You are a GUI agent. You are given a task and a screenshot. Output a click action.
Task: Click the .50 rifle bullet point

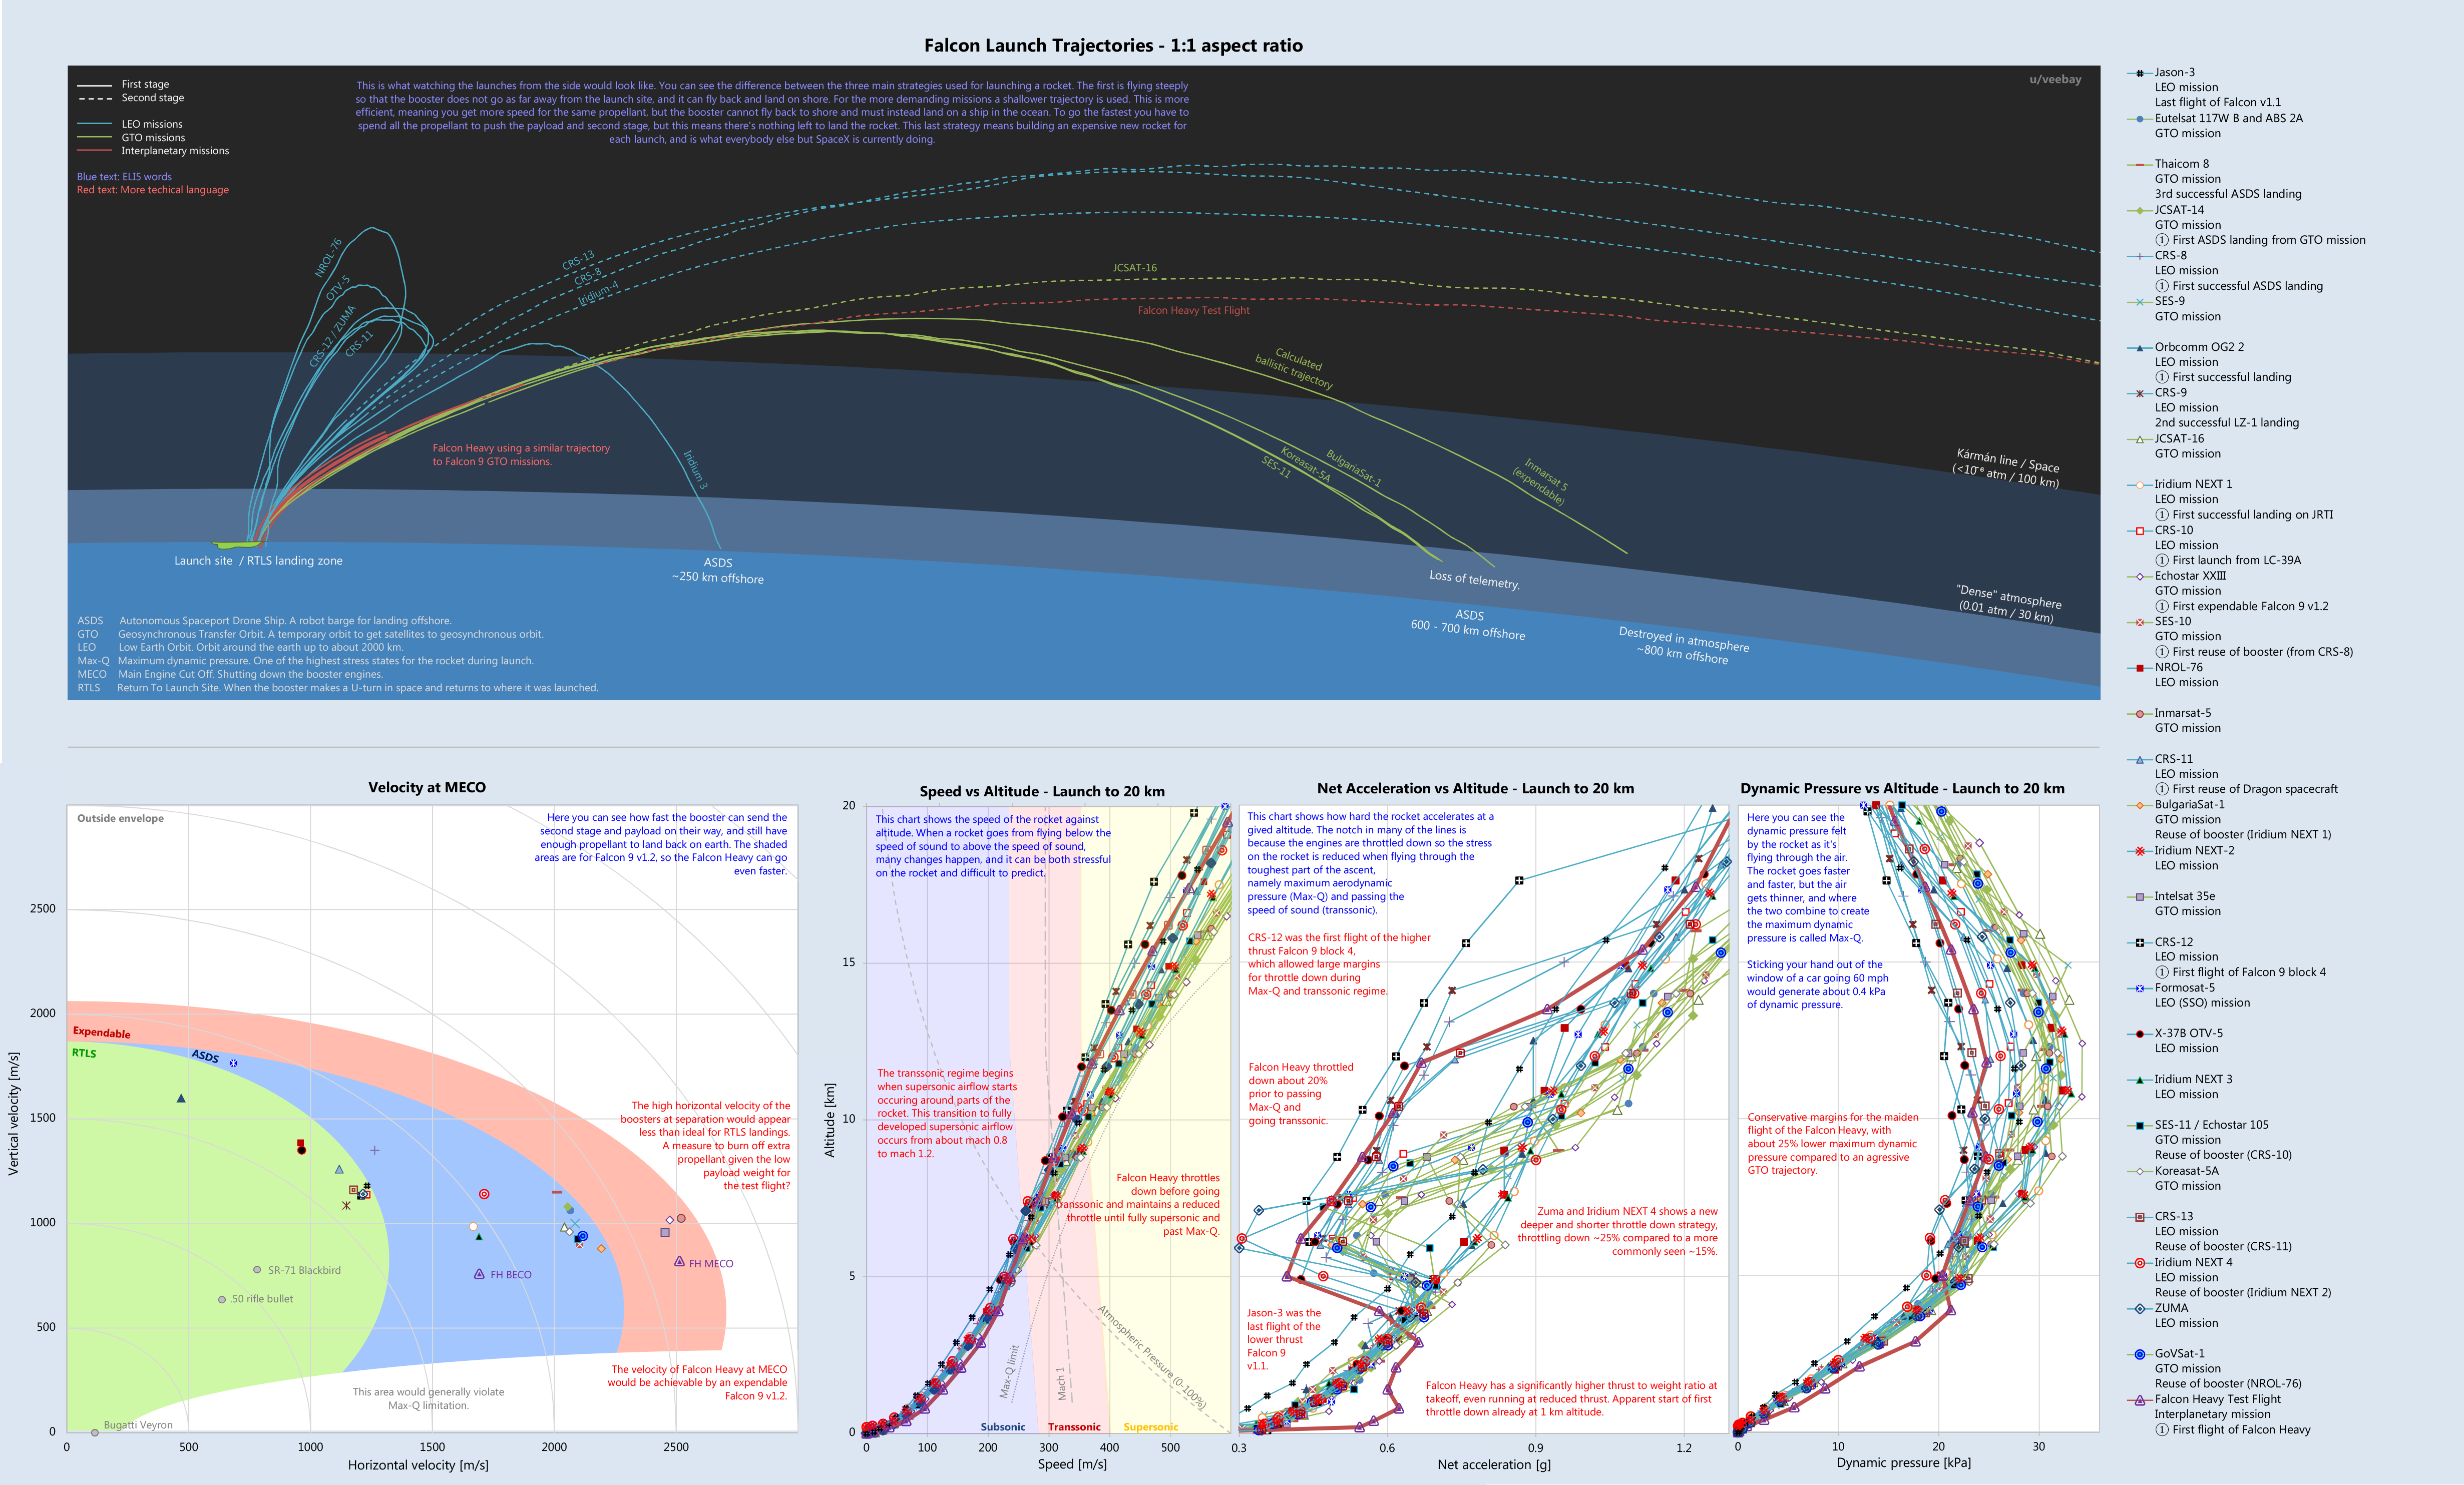pos(222,1300)
